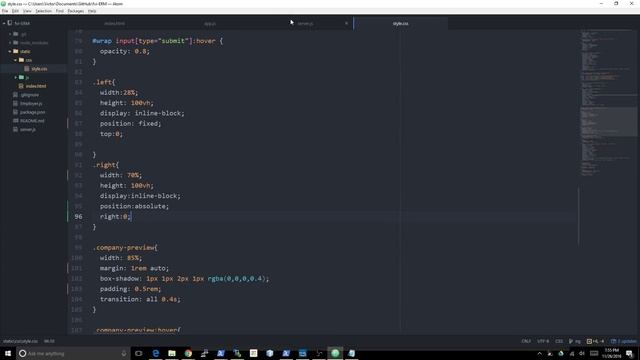This screenshot has width=640, height=360.
Task: Open README.md in the tree view
Action: point(32,121)
